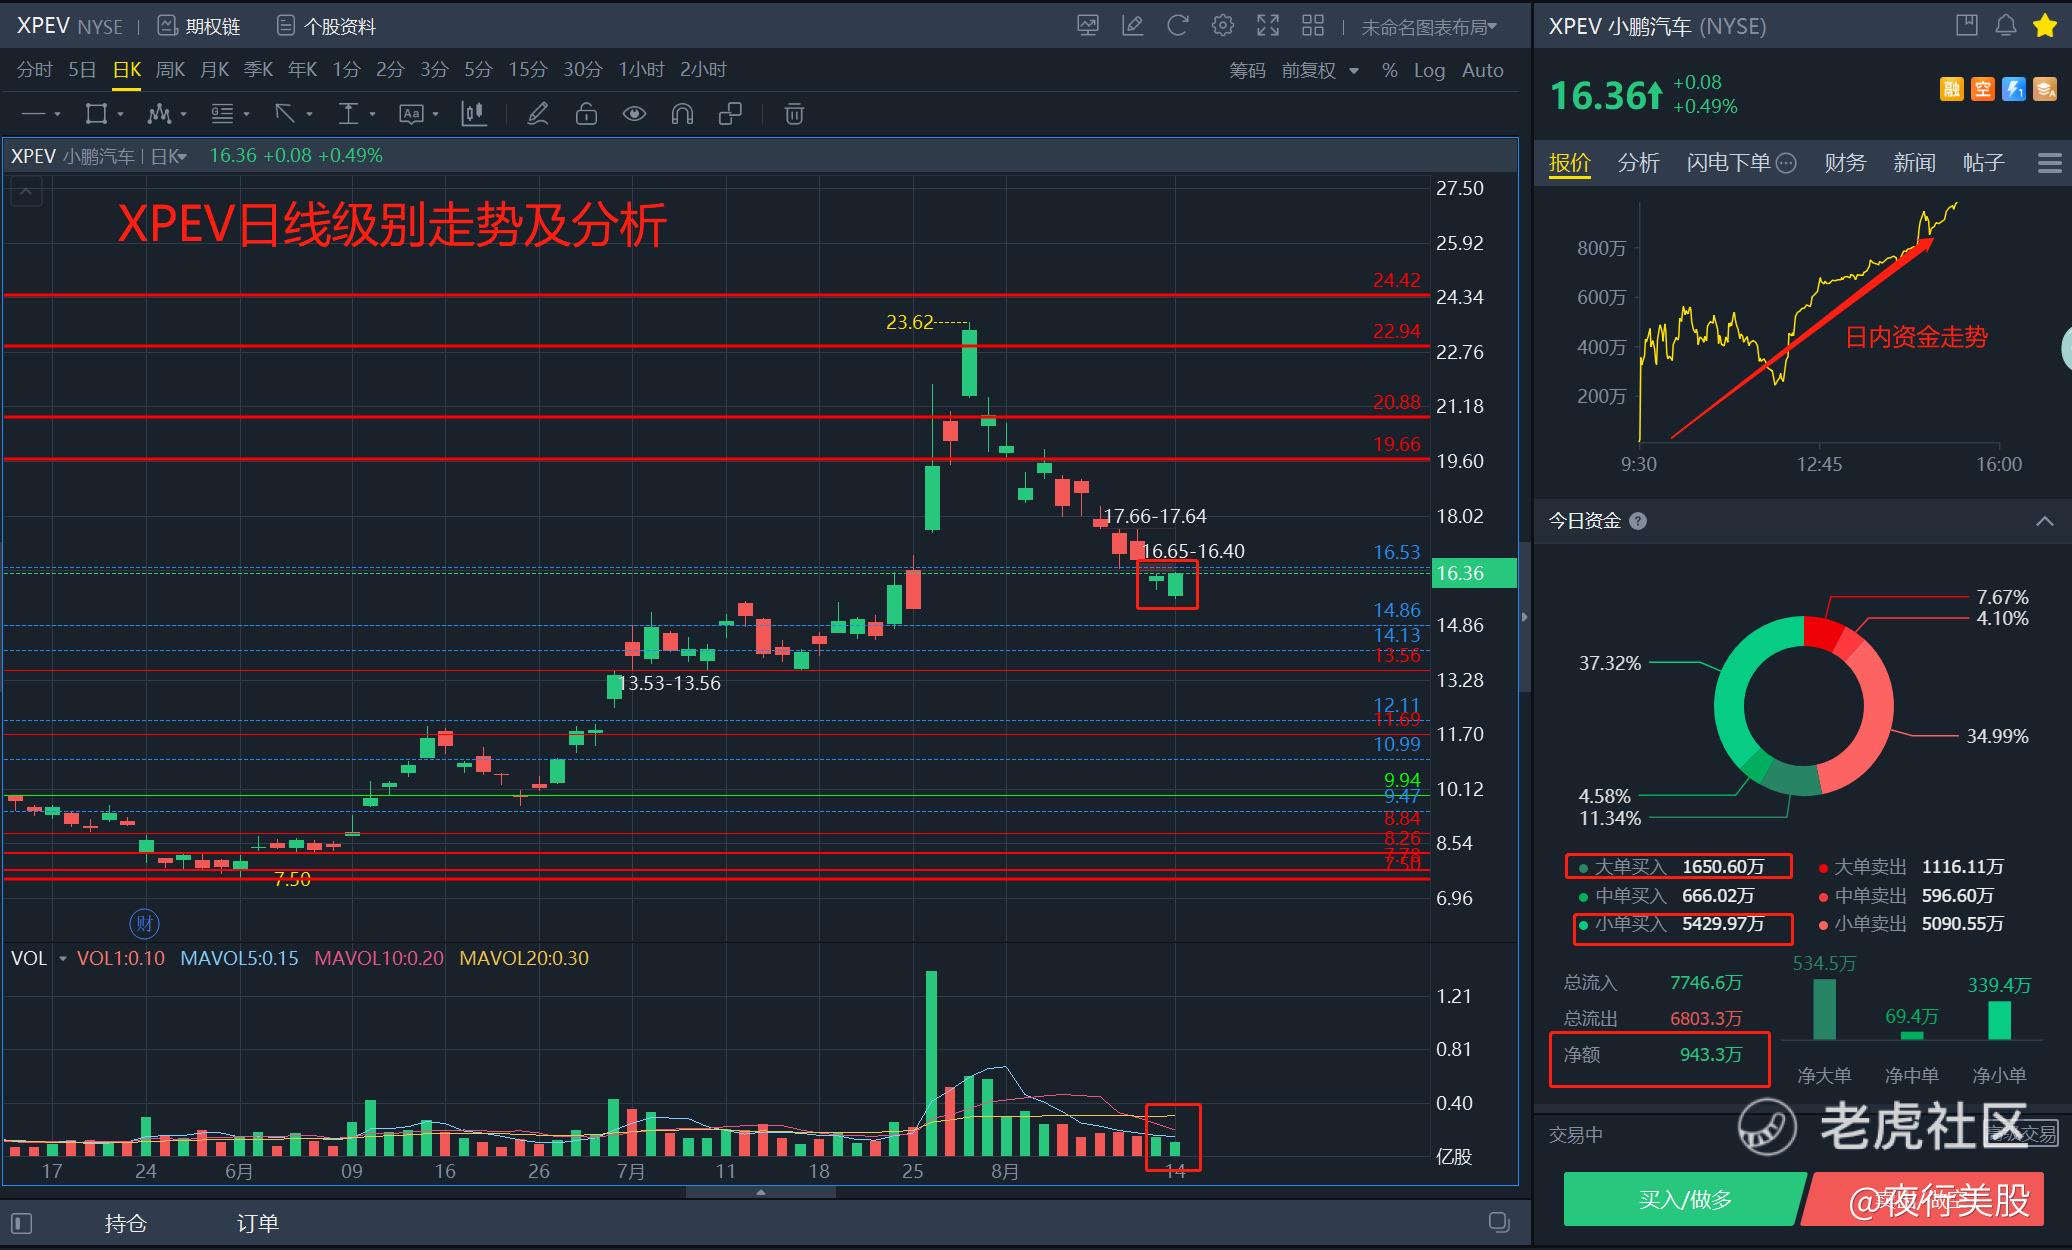
Task: Delete drawings with the trash icon
Action: click(x=794, y=114)
